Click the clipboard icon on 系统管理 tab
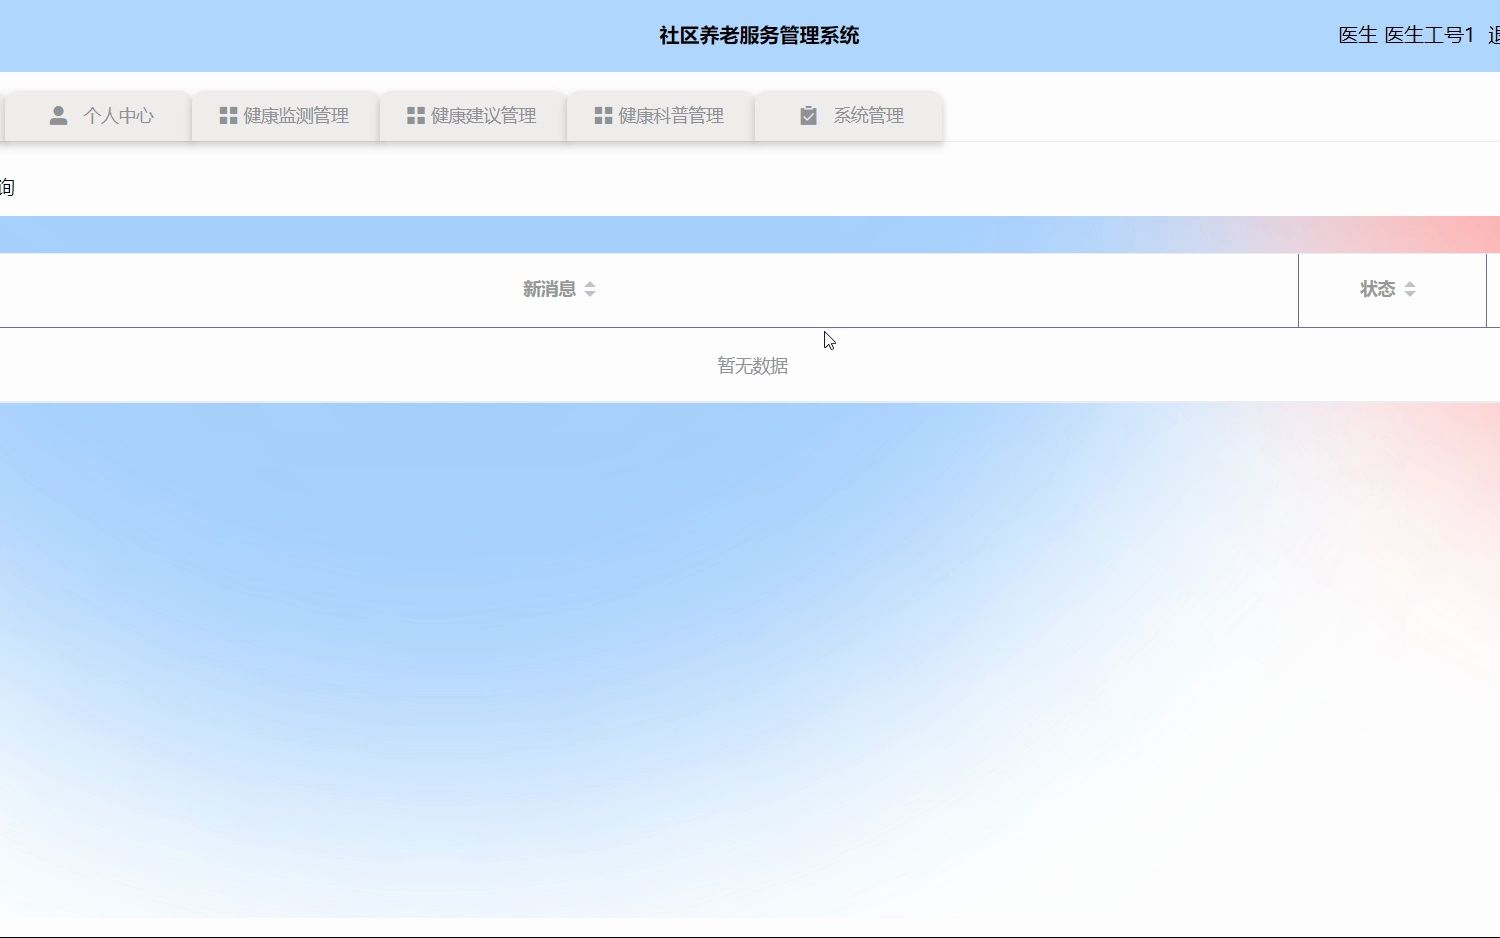Viewport: 1500px width, 938px height. (x=808, y=115)
